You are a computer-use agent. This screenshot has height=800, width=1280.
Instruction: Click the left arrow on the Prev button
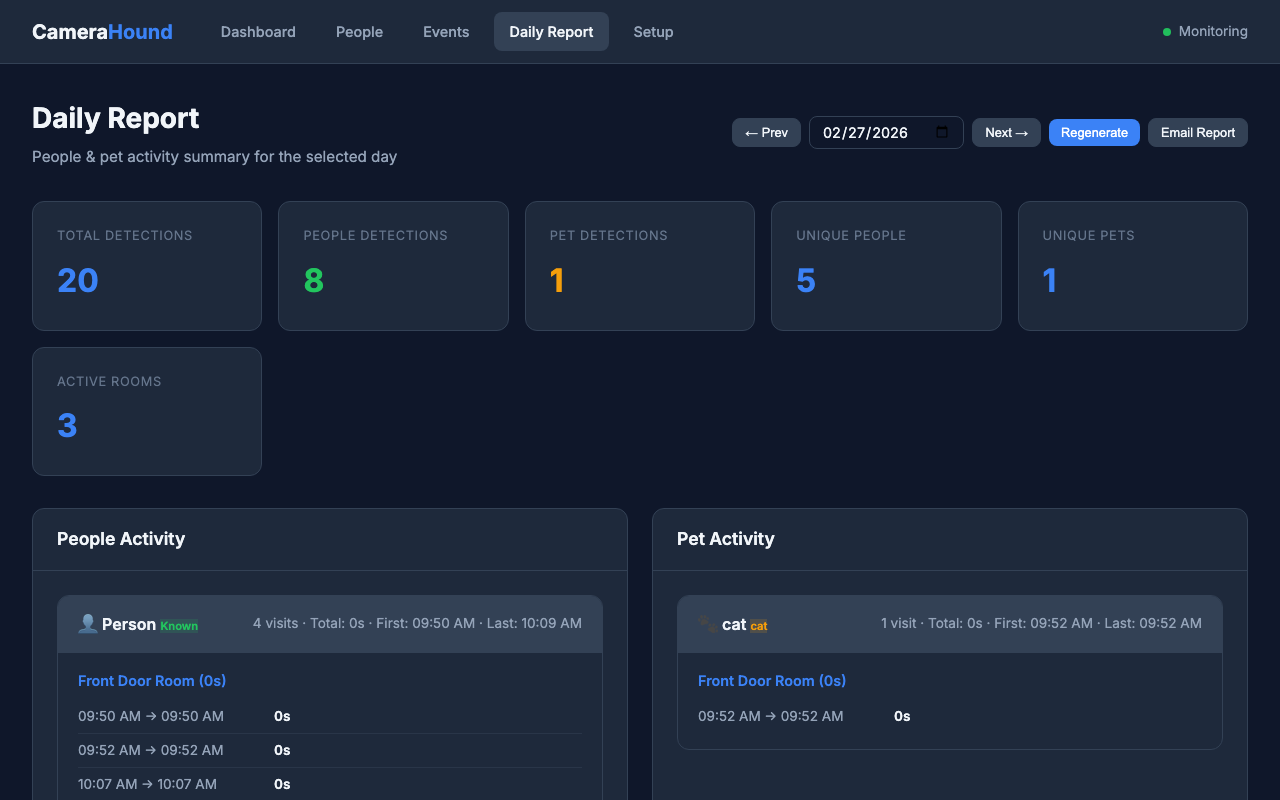pyautogui.click(x=751, y=132)
